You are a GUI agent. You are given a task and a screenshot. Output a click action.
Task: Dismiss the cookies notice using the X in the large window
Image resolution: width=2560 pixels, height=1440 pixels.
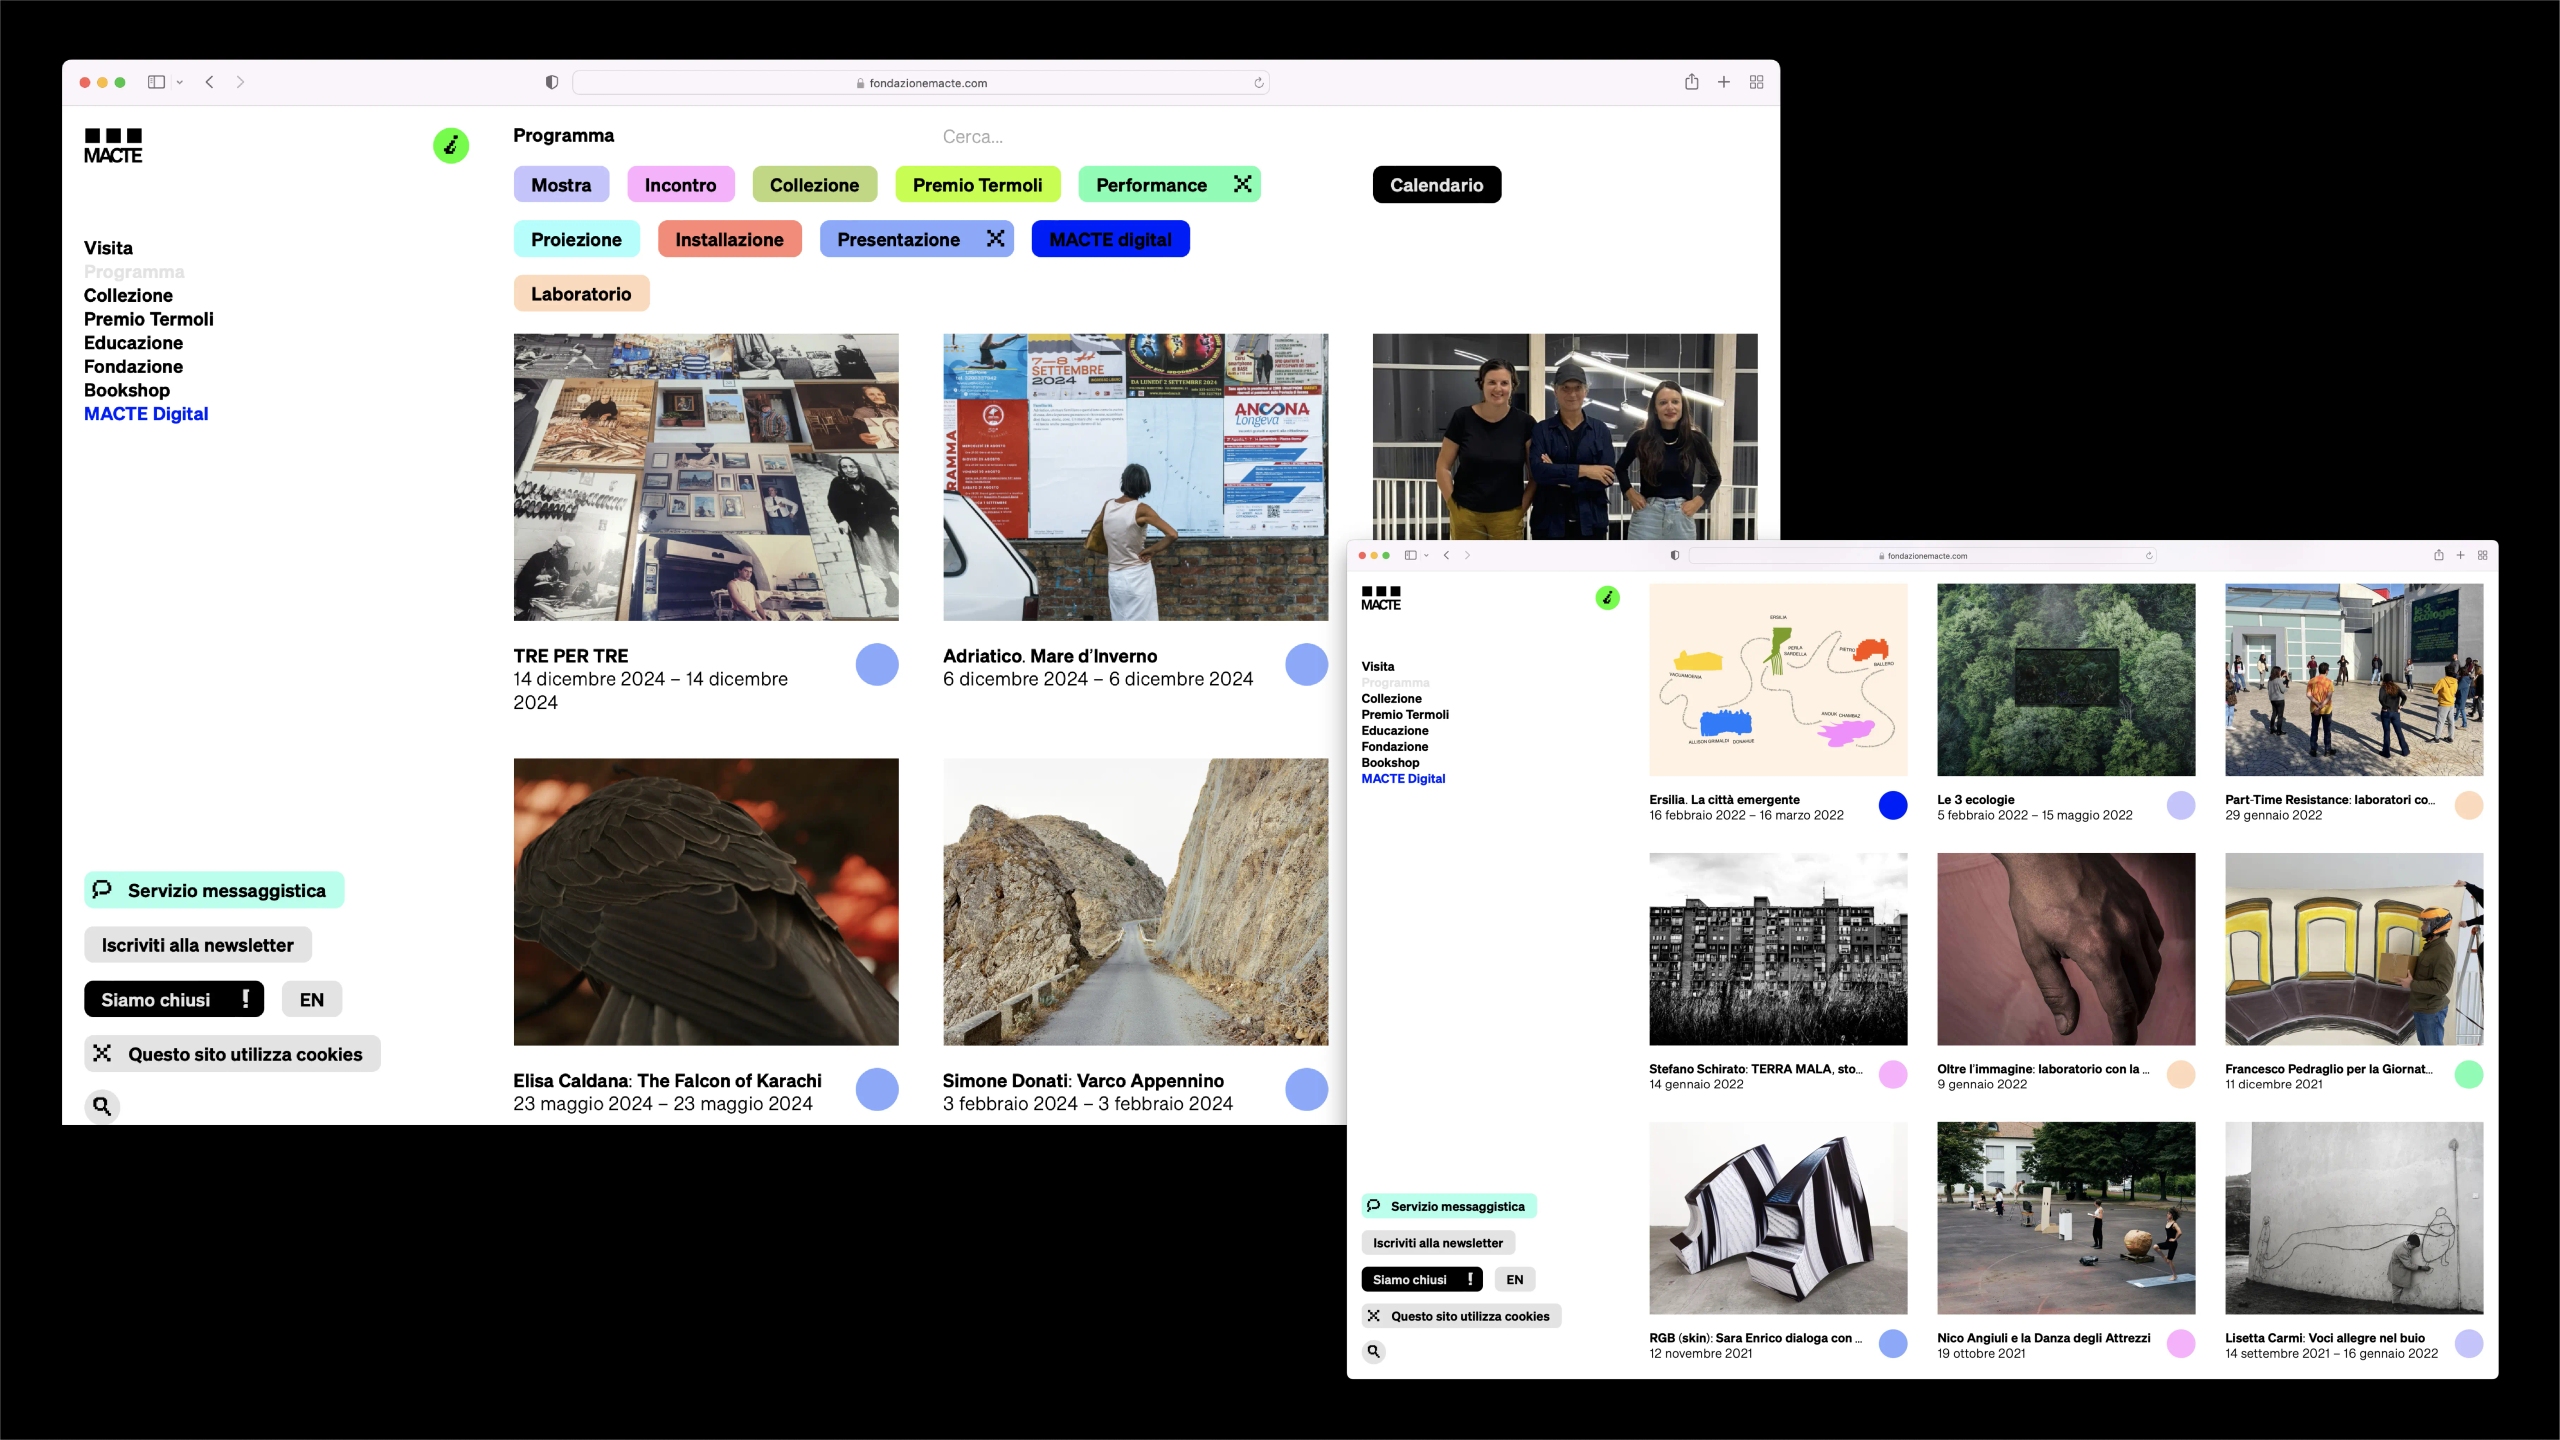pyautogui.click(x=102, y=1053)
